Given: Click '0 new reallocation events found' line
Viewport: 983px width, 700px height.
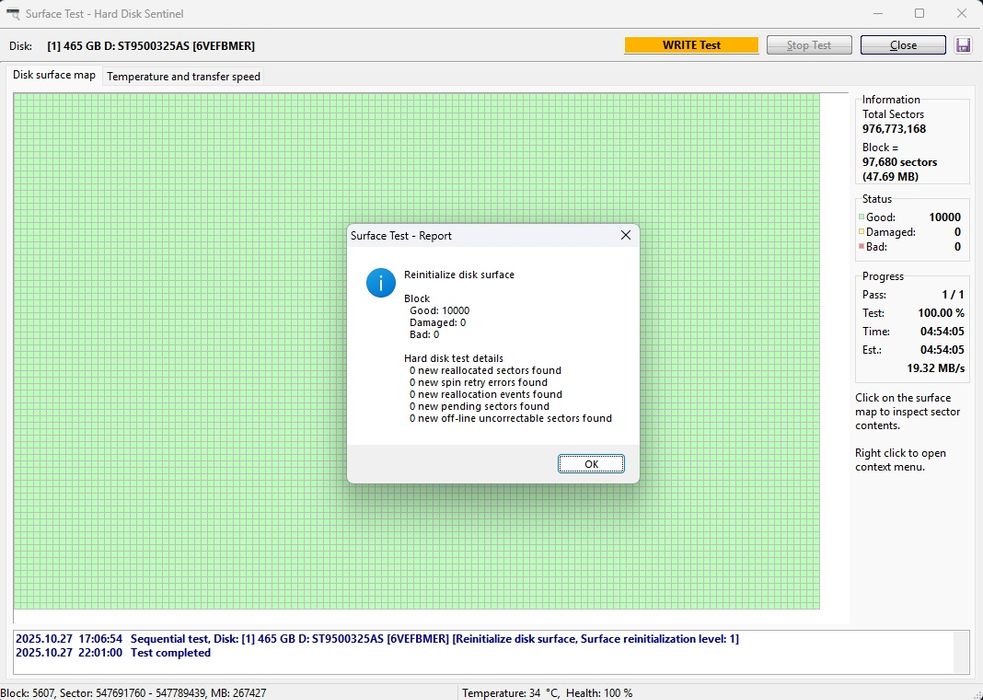Looking at the screenshot, I should 486,394.
